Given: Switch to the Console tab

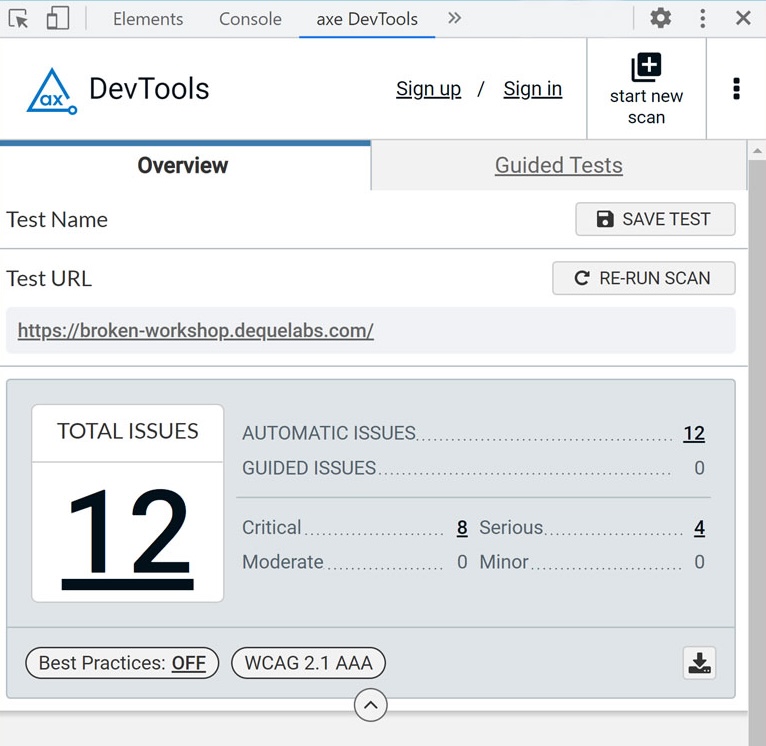Looking at the screenshot, I should tap(250, 19).
